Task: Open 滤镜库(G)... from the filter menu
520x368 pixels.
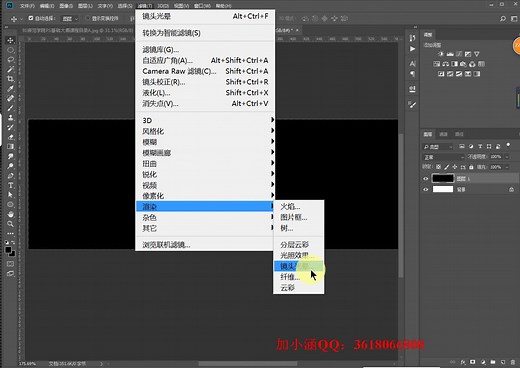Action: click(x=205, y=50)
